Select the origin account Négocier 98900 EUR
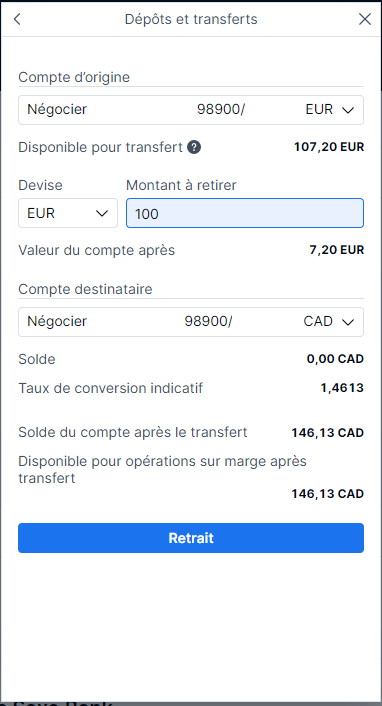 point(191,110)
